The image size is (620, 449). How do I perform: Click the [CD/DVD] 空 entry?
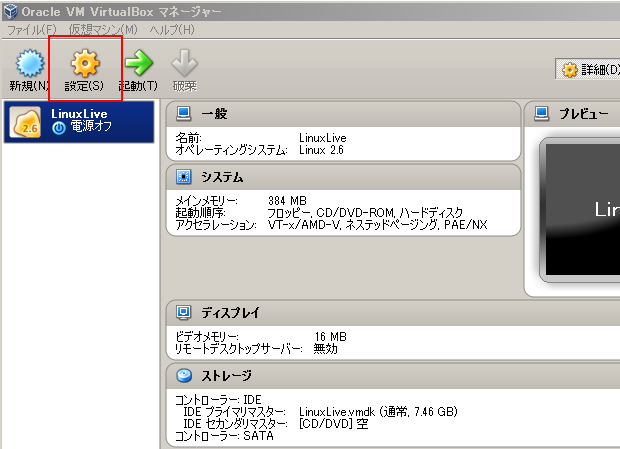(333, 424)
